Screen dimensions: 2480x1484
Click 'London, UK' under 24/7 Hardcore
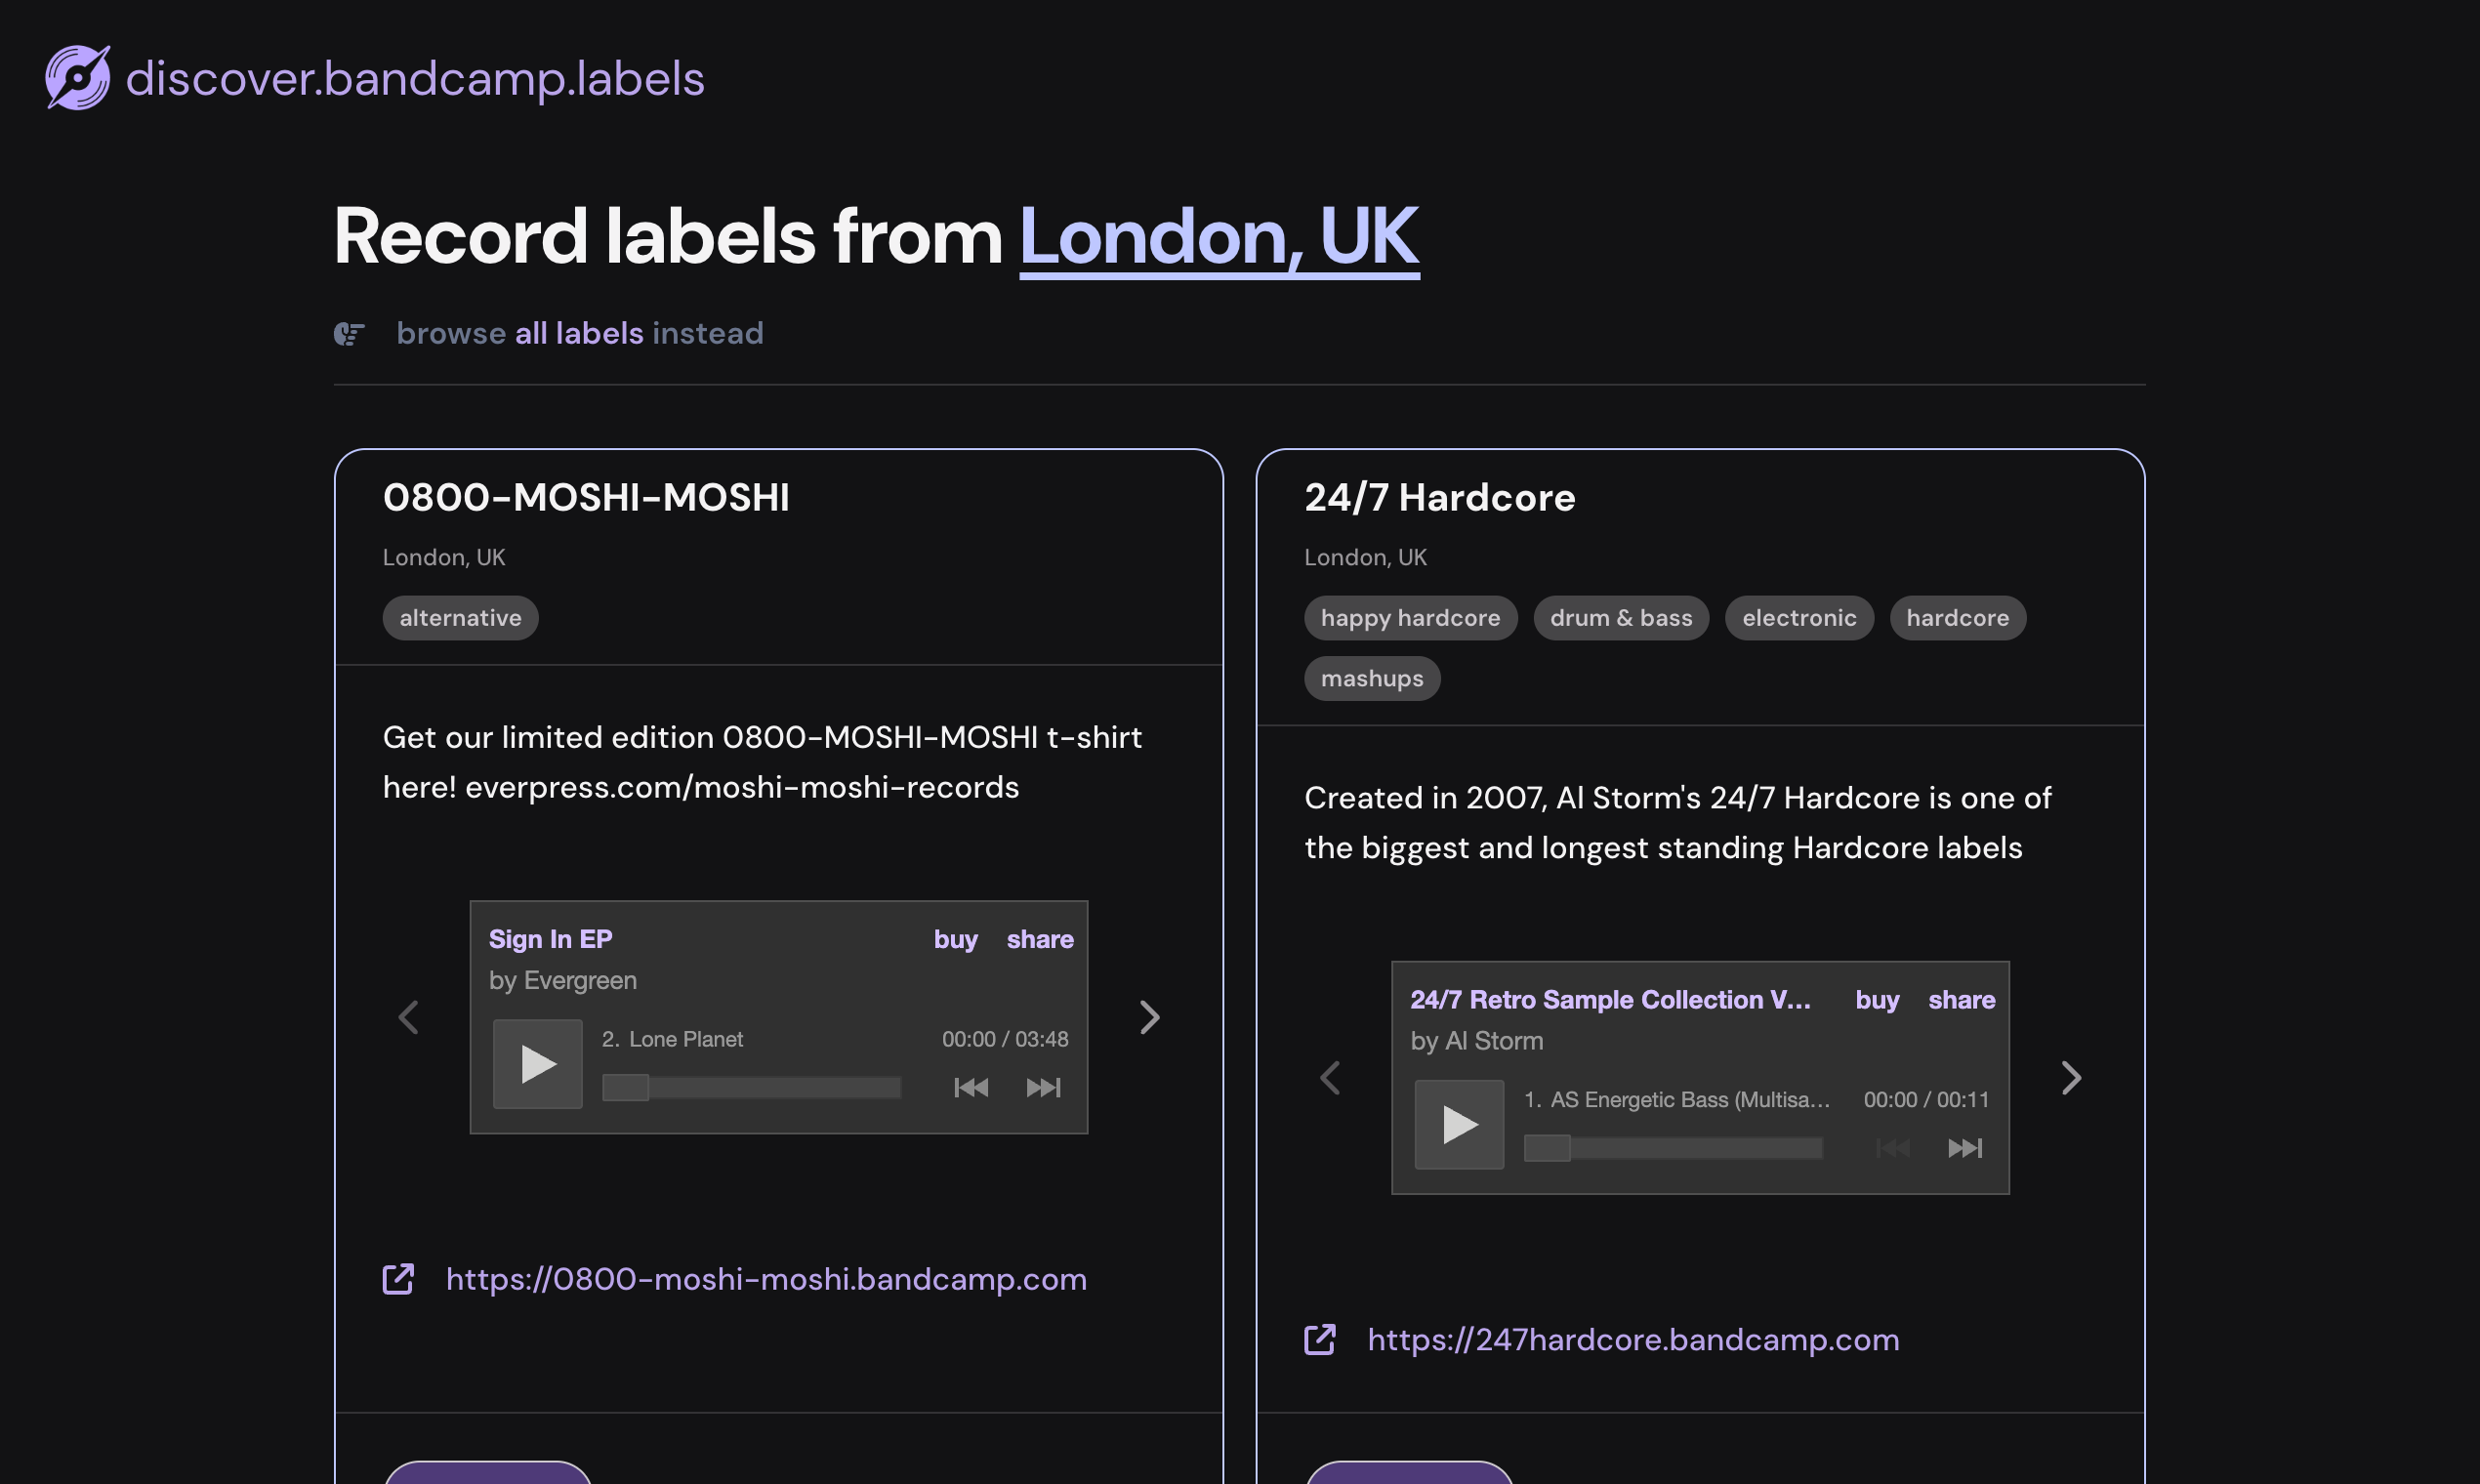[1365, 557]
